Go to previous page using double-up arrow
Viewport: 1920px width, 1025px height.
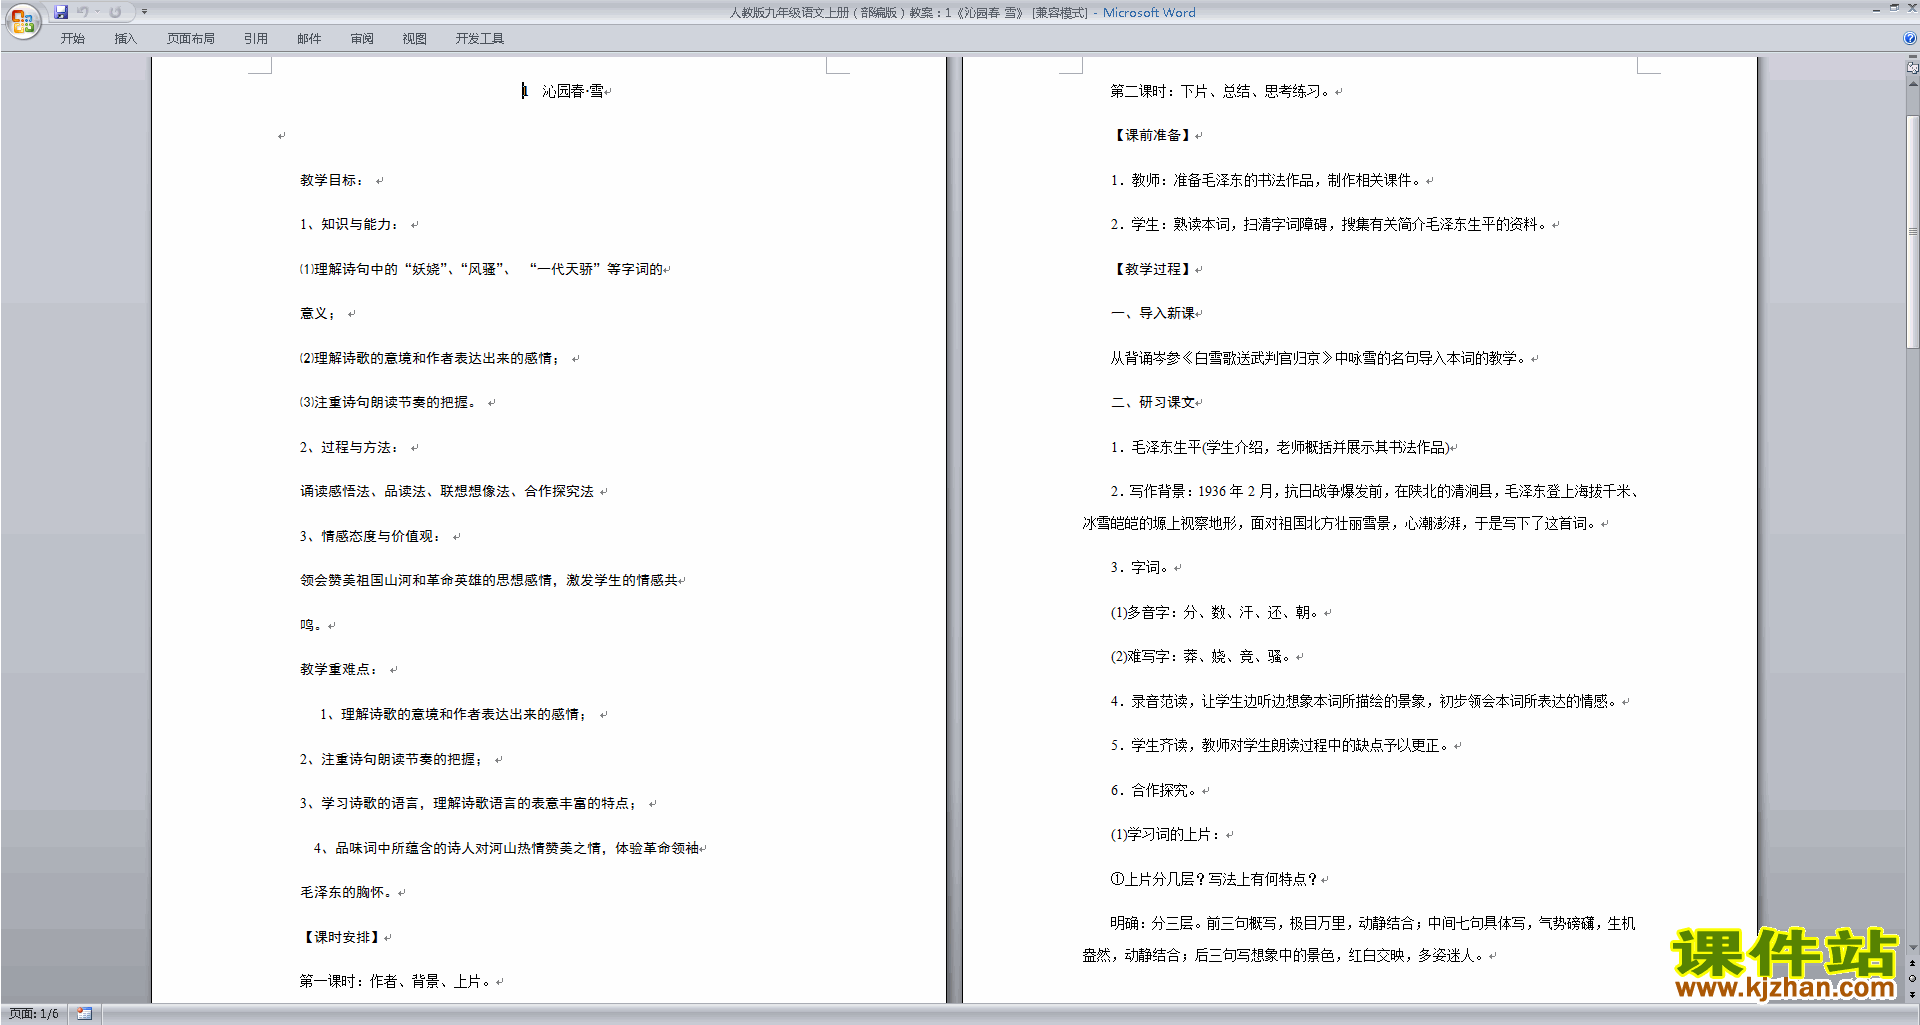[1912, 963]
